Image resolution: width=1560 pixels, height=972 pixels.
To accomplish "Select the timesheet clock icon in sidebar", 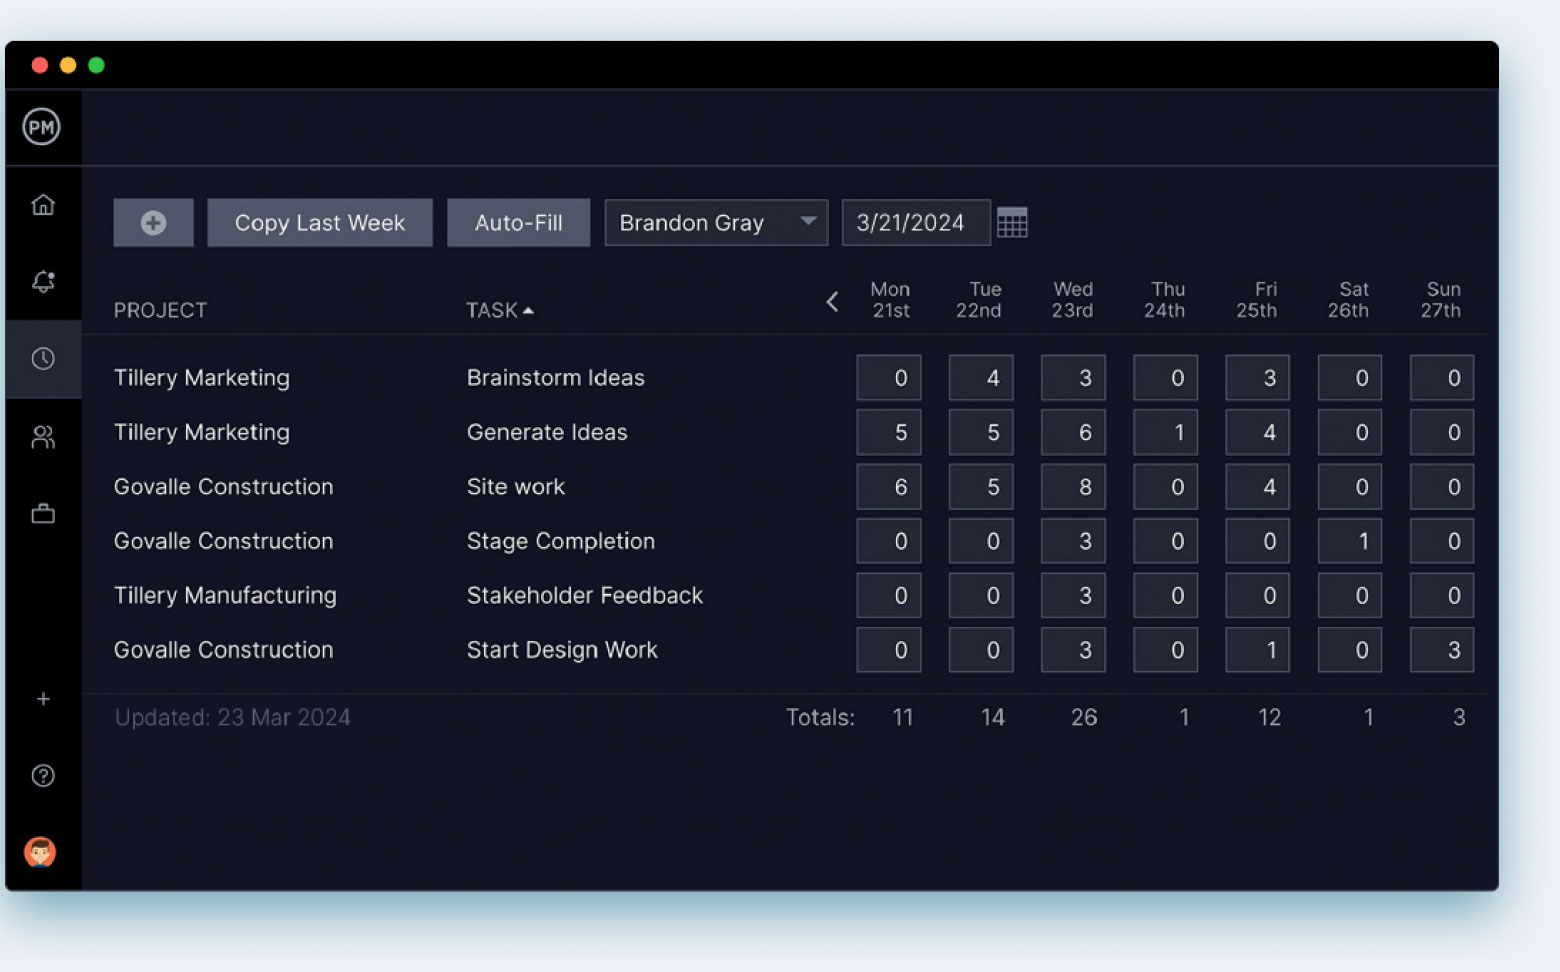I will coord(43,359).
